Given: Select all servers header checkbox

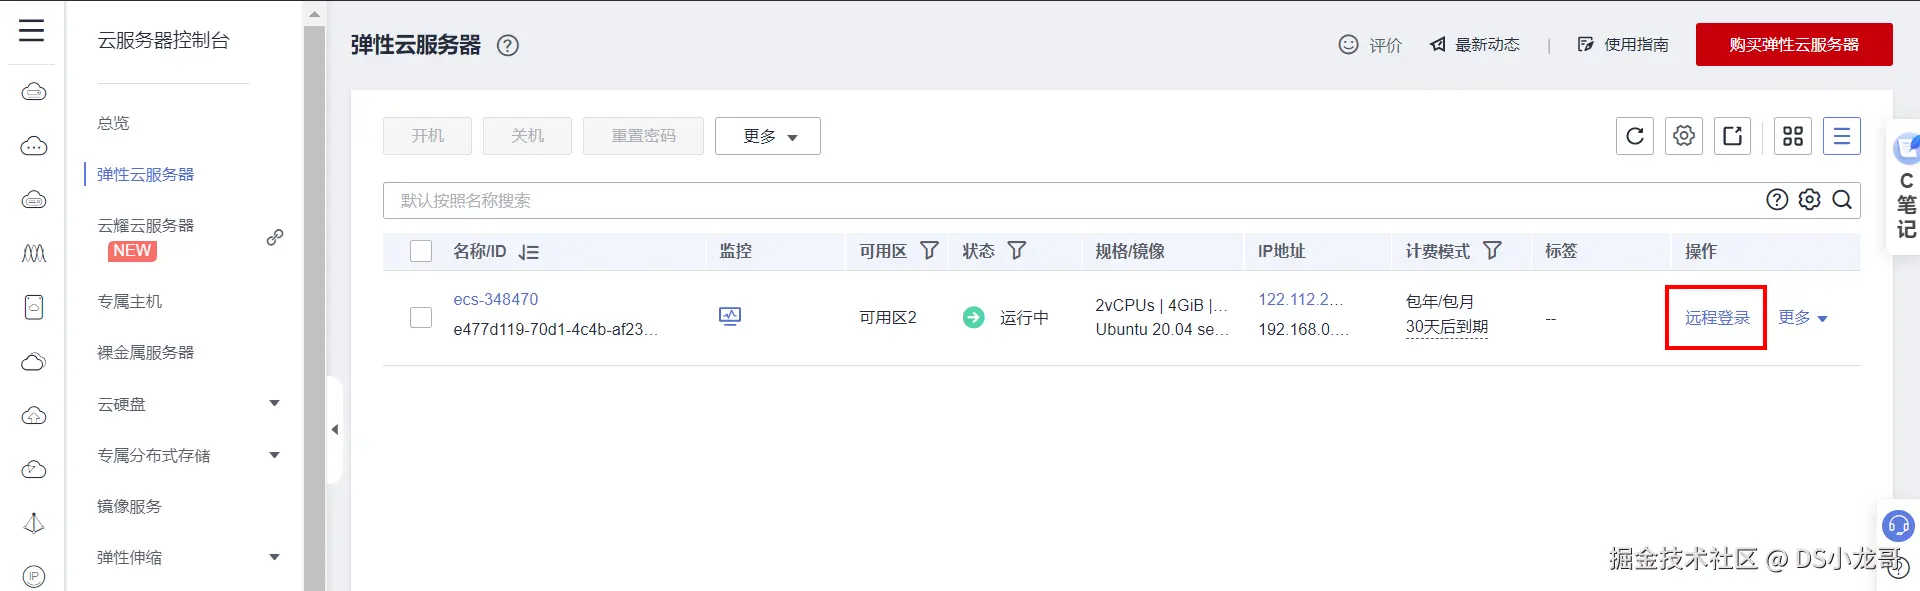Looking at the screenshot, I should 421,251.
